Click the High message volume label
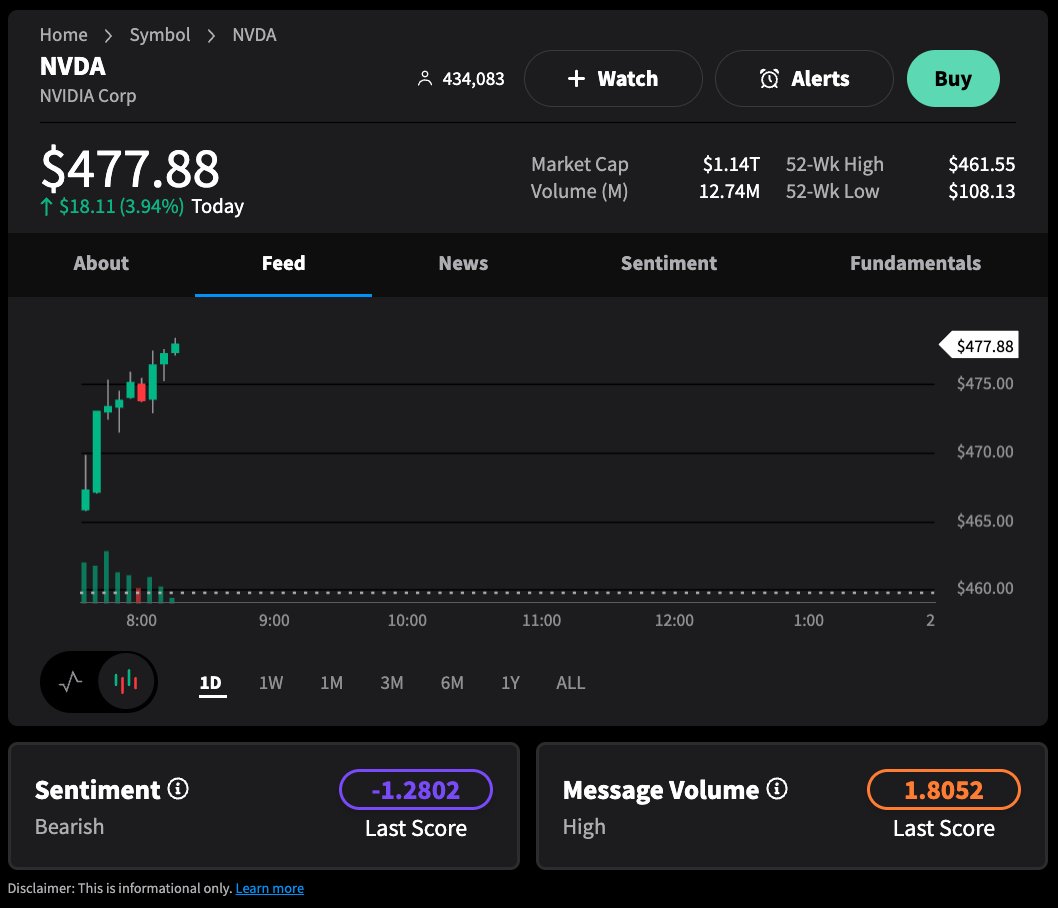 click(x=584, y=827)
